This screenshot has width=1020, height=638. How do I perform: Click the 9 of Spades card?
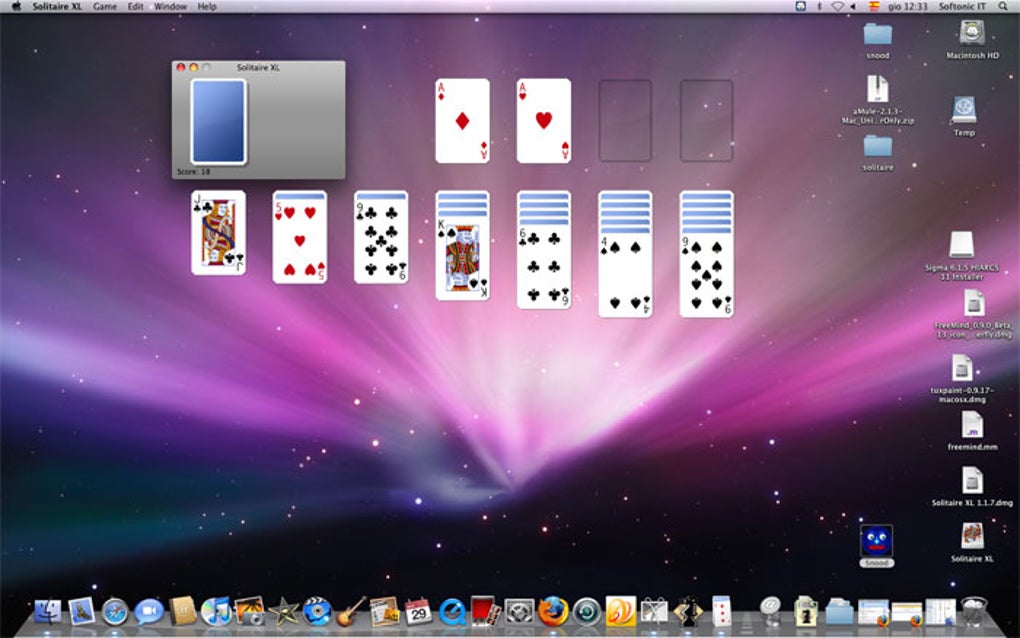pyautogui.click(x=706, y=275)
